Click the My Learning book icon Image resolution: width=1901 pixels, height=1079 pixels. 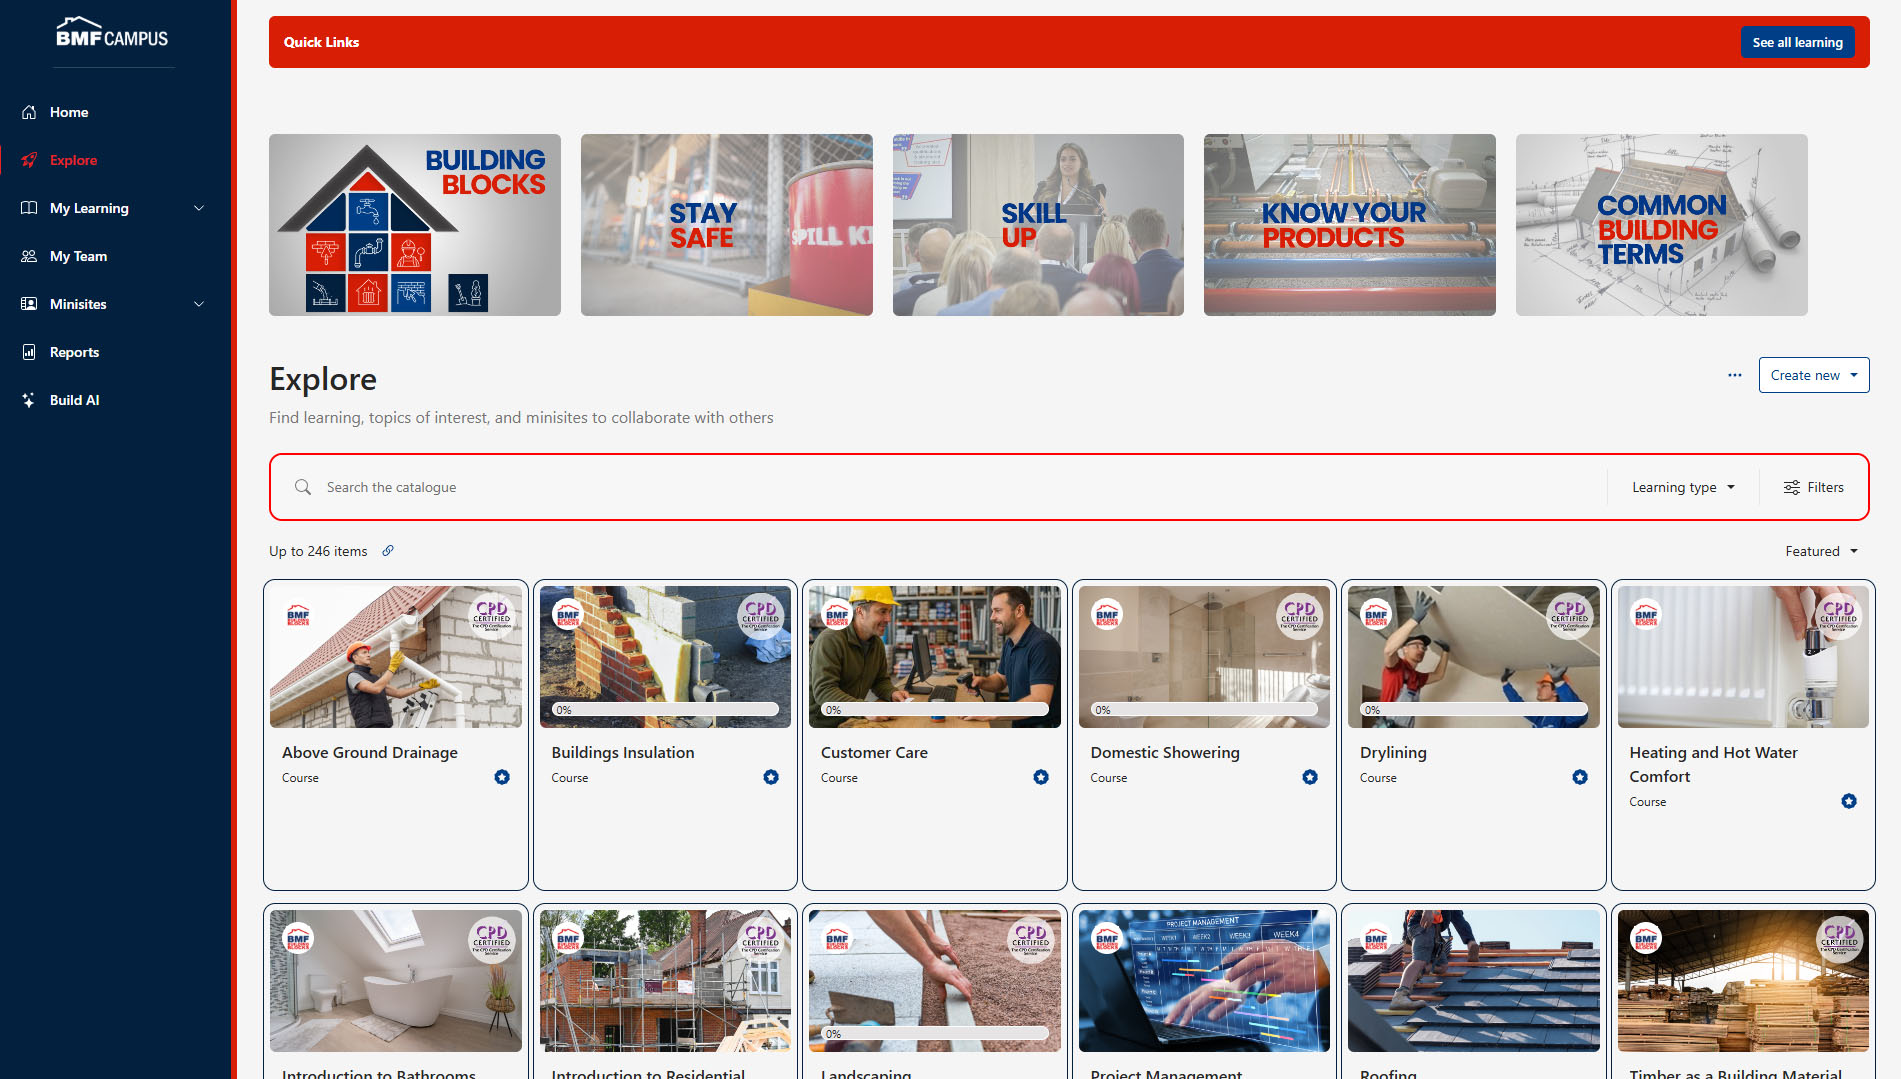(29, 208)
